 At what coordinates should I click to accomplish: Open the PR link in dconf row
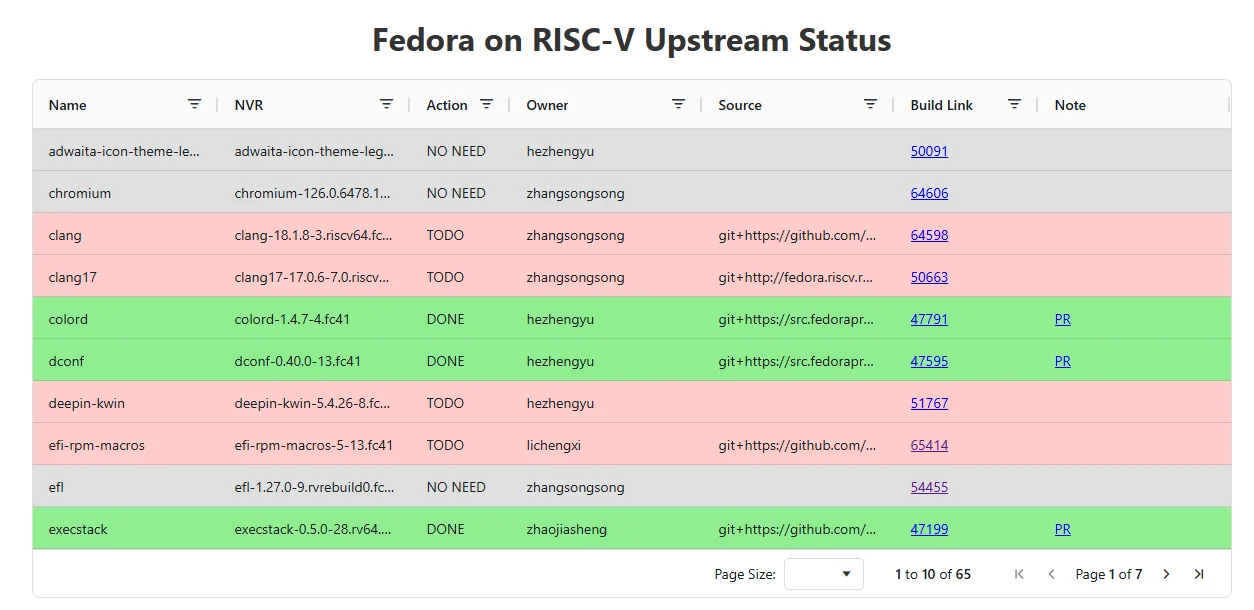(x=1062, y=361)
